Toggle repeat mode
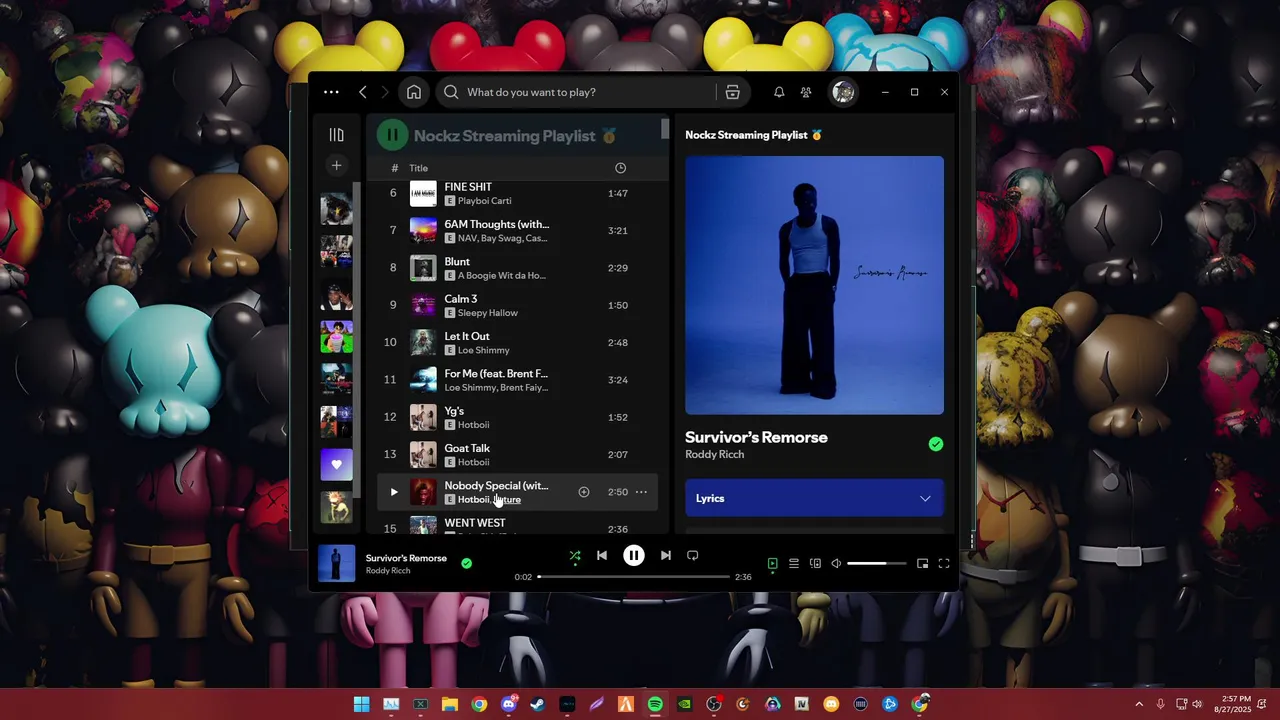Screen dimensions: 1280x720 pyautogui.click(x=692, y=556)
